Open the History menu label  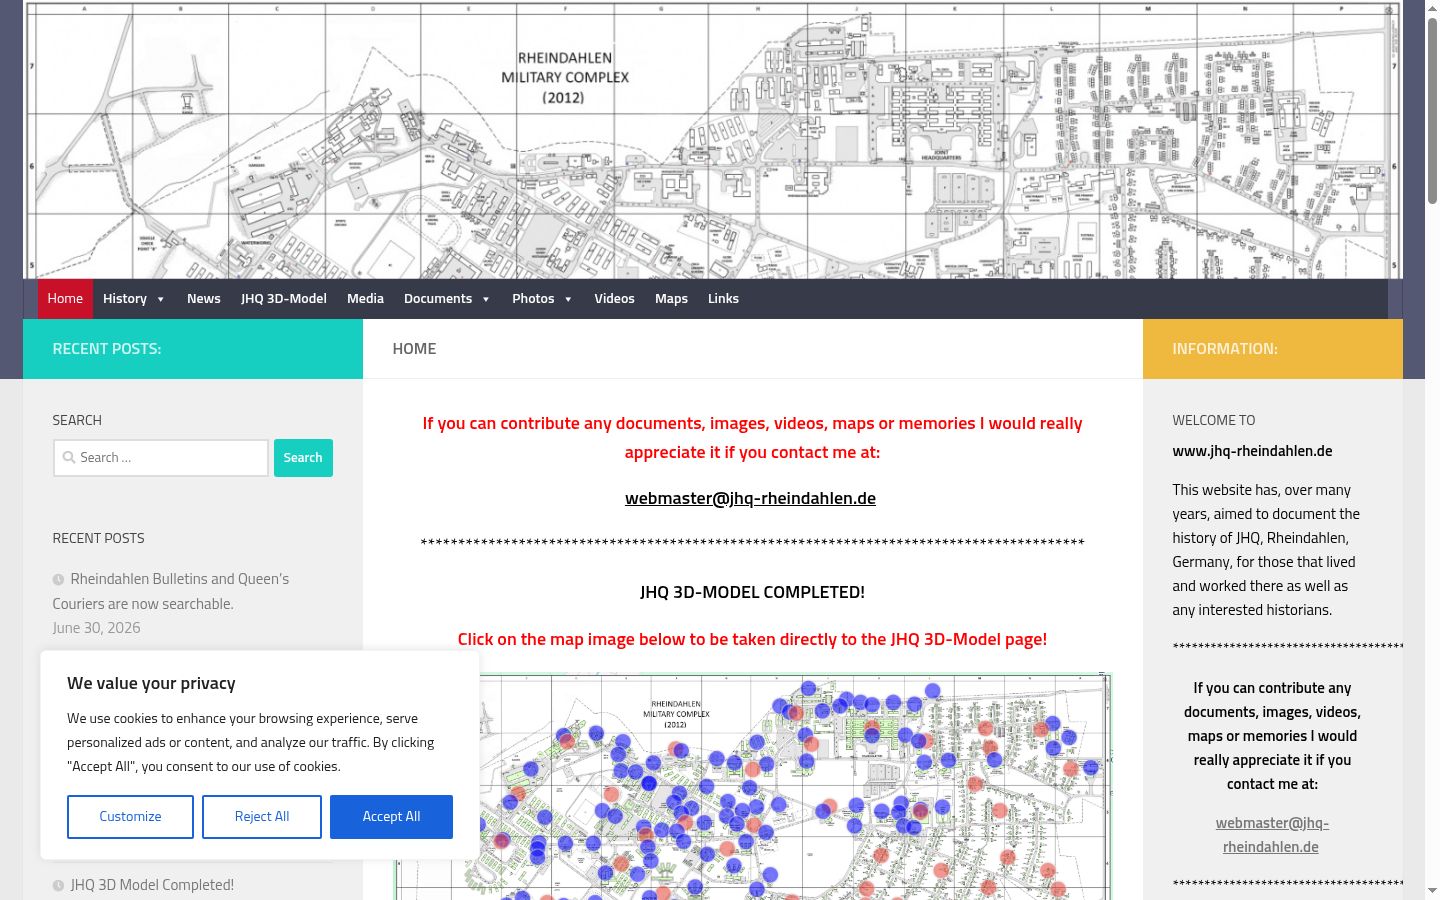125,299
